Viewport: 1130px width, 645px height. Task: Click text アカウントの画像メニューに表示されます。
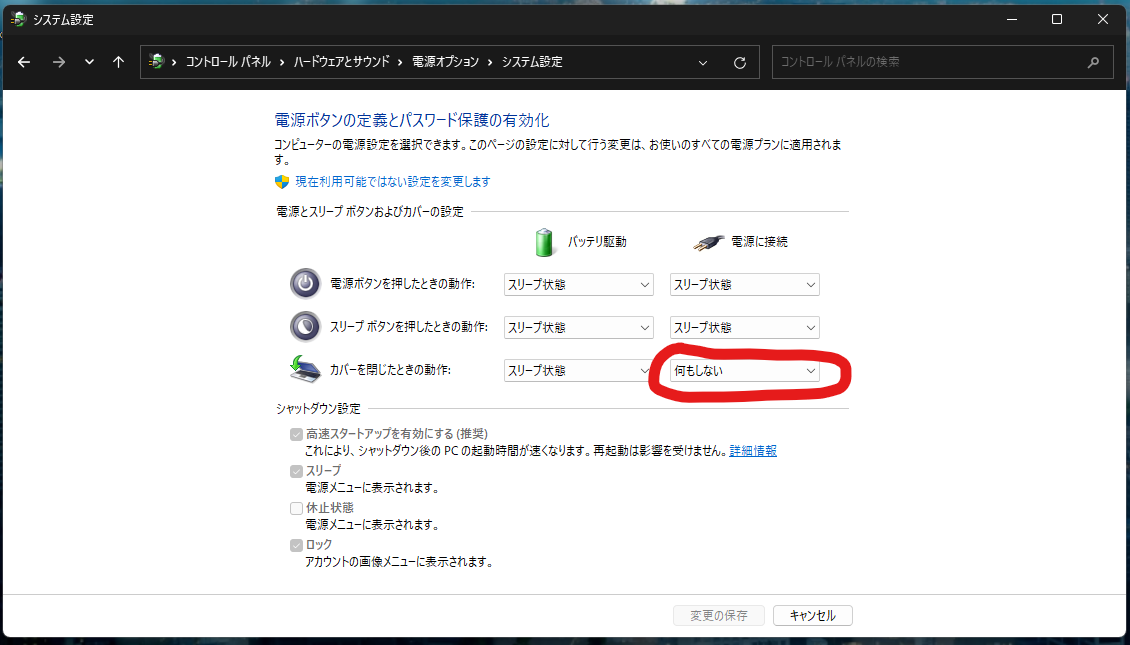tap(399, 562)
